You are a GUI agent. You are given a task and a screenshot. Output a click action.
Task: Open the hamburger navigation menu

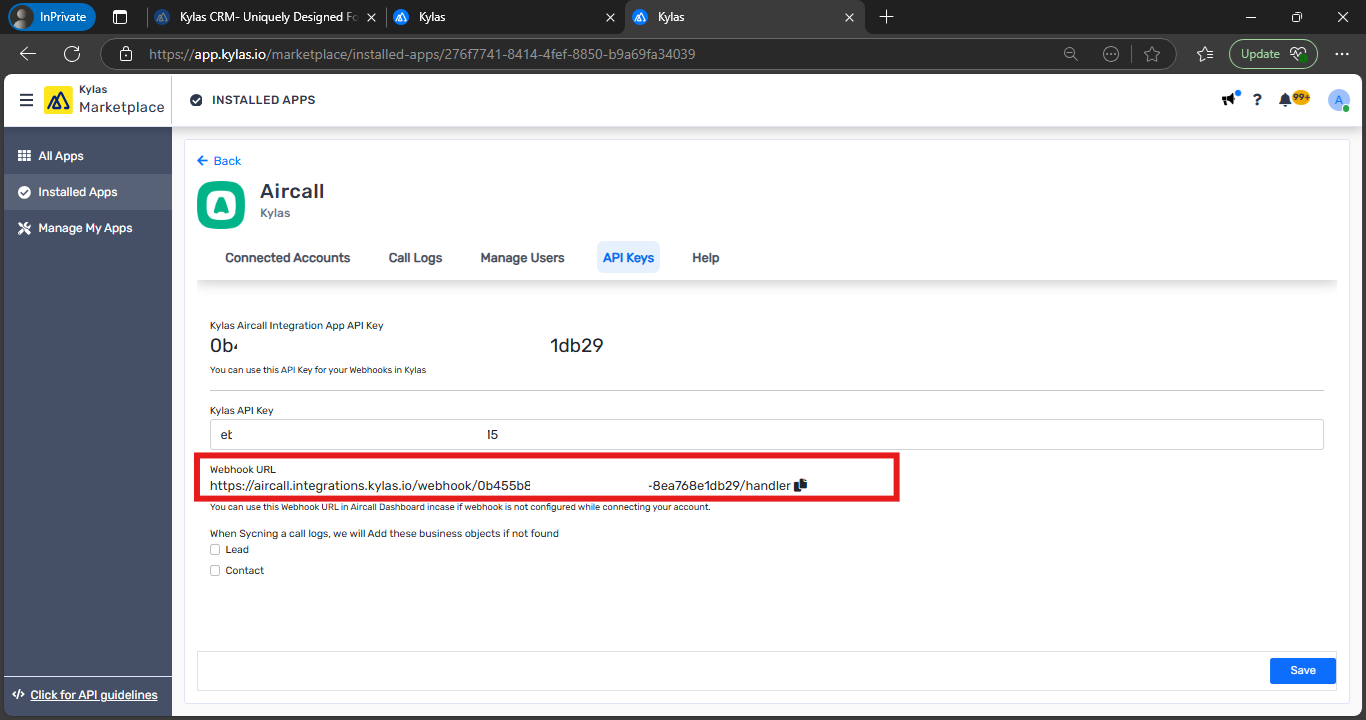26,100
